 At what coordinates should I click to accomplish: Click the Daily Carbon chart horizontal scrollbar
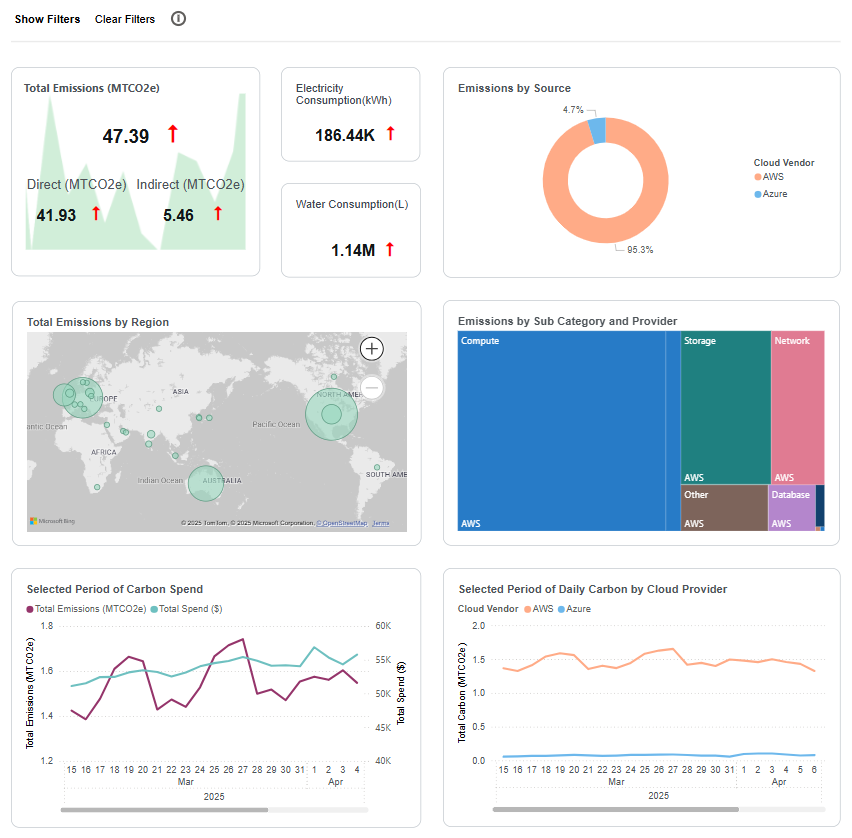point(615,809)
